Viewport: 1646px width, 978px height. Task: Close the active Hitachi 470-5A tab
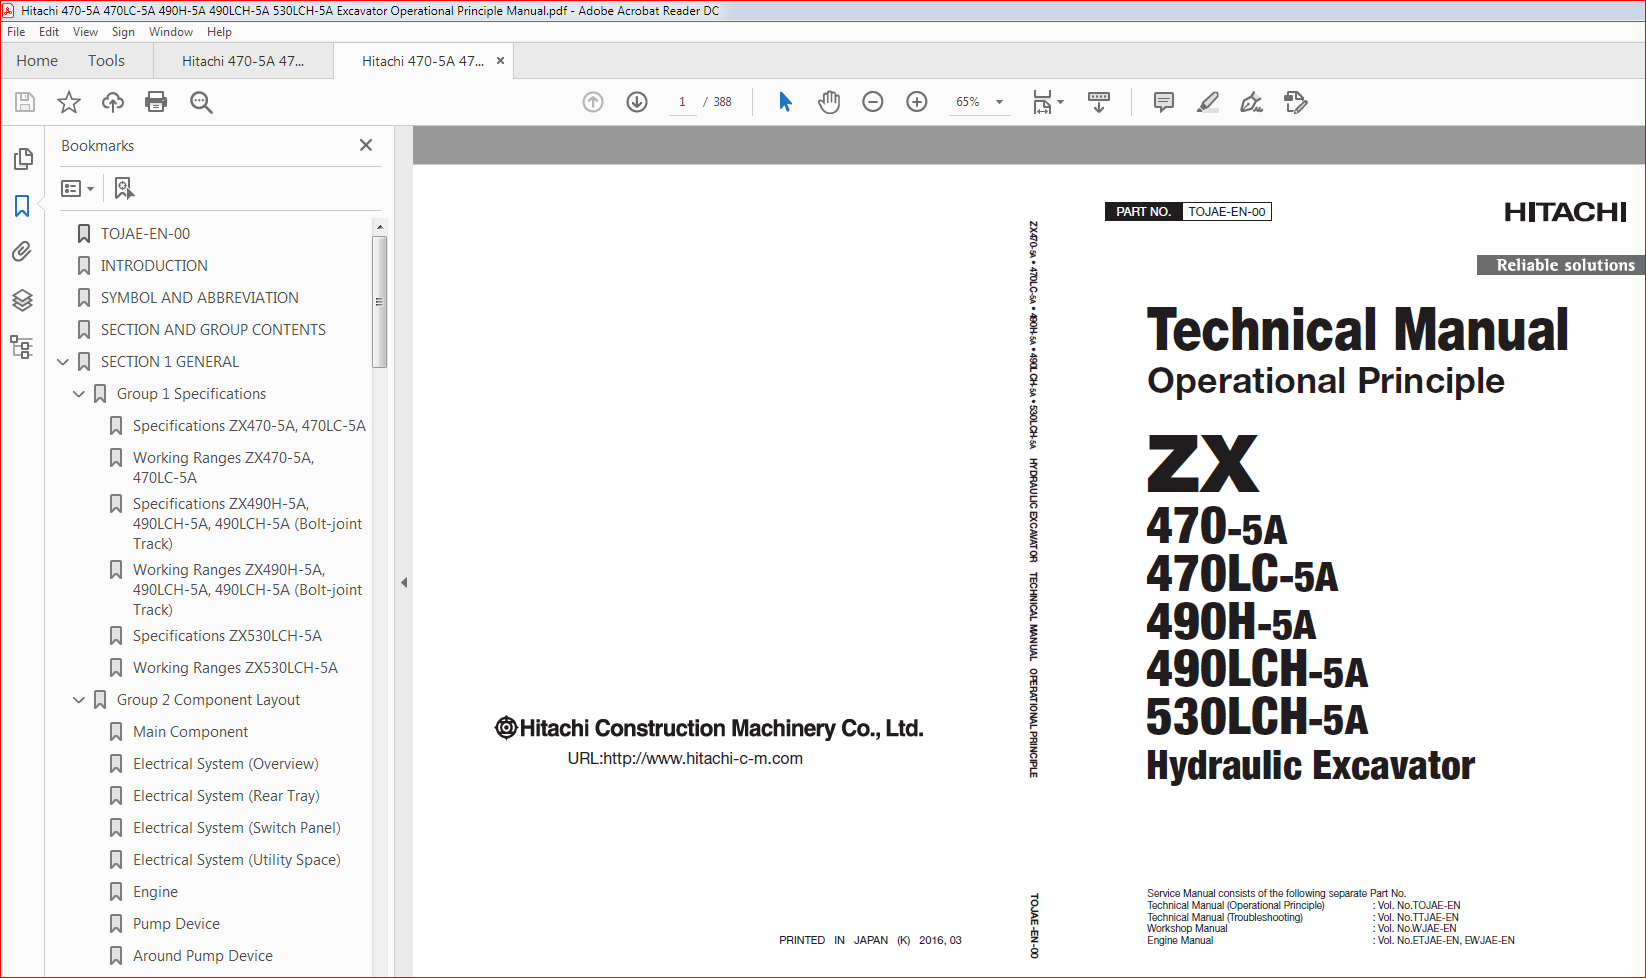500,61
